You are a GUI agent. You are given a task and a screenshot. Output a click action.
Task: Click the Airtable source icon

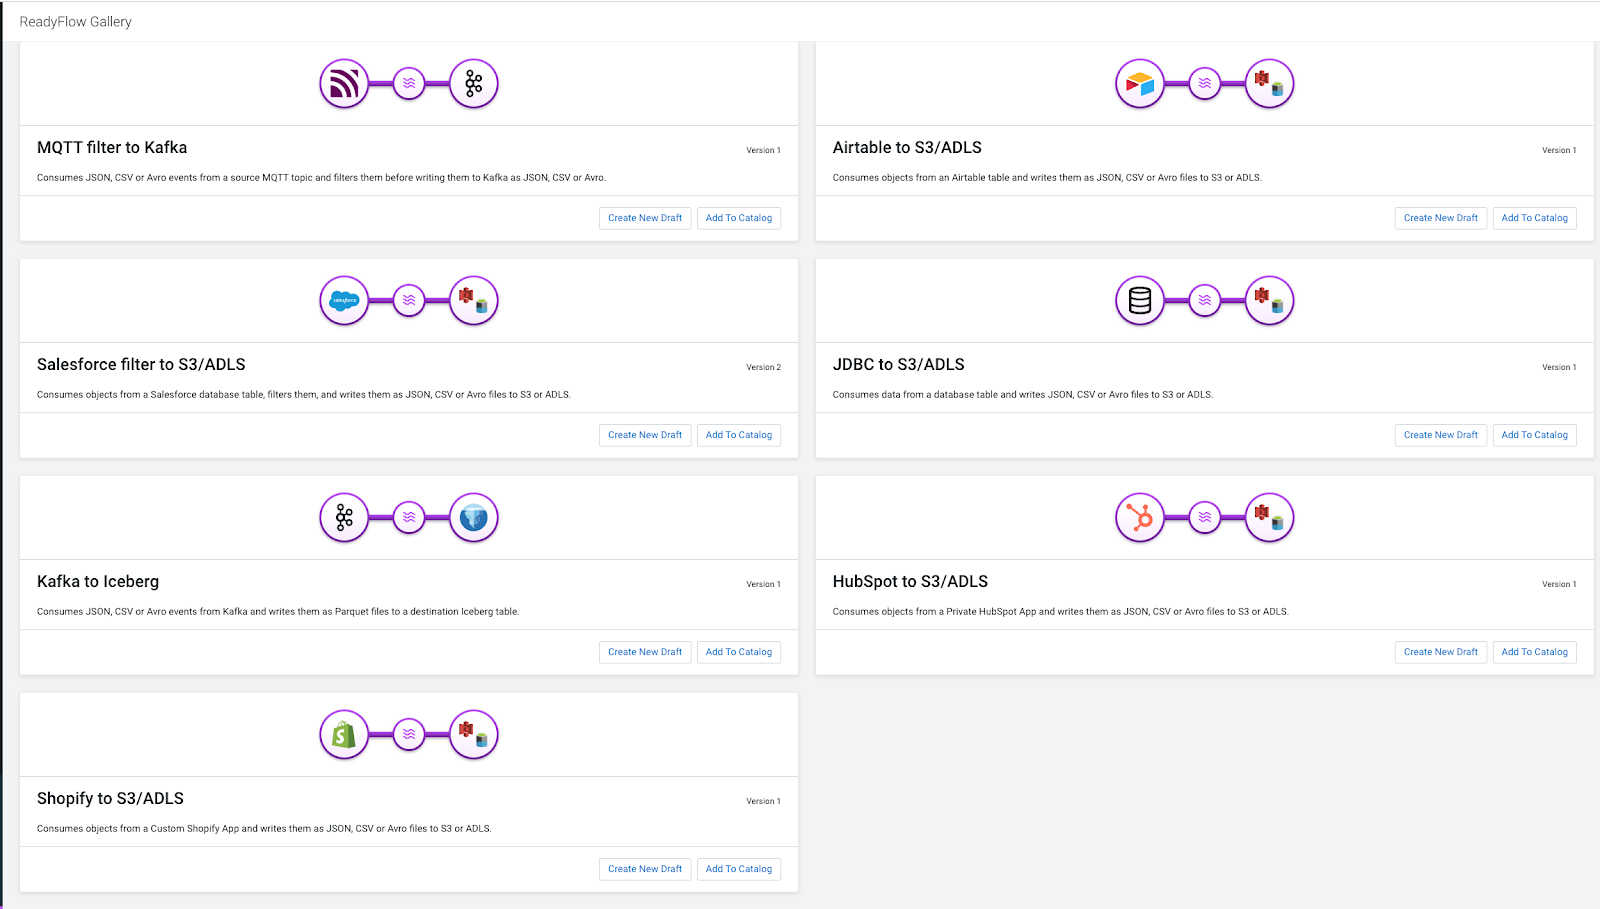[1140, 84]
